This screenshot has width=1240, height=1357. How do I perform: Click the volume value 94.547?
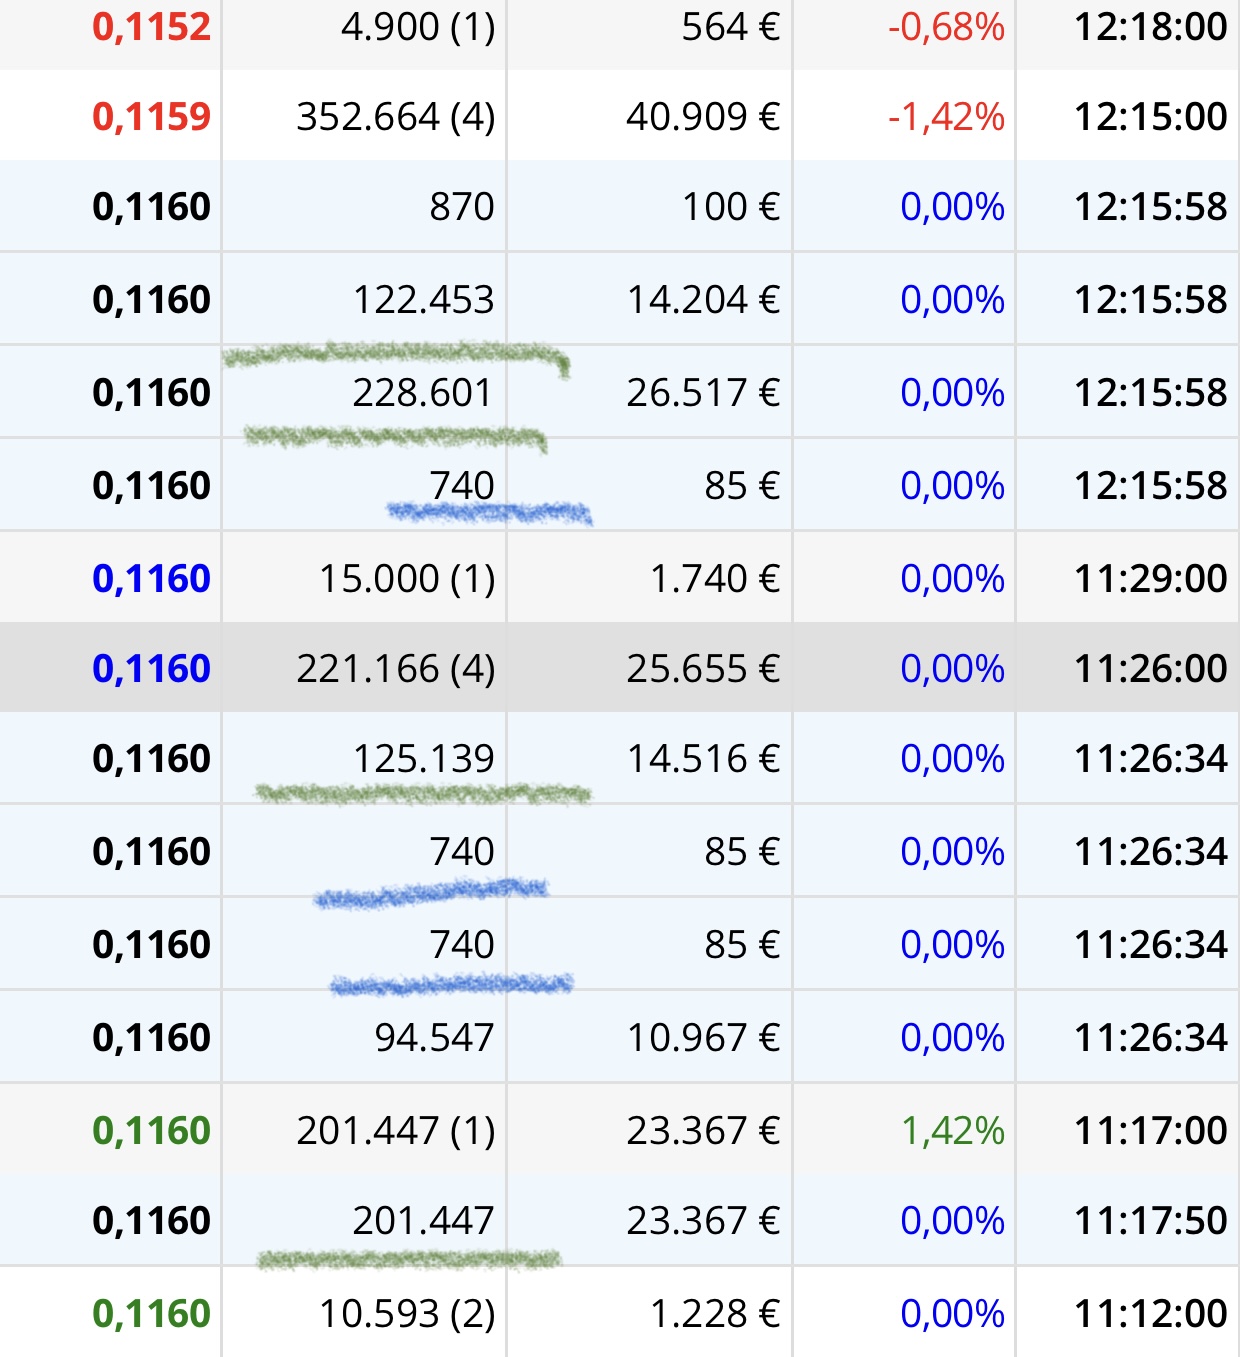pos(435,1038)
